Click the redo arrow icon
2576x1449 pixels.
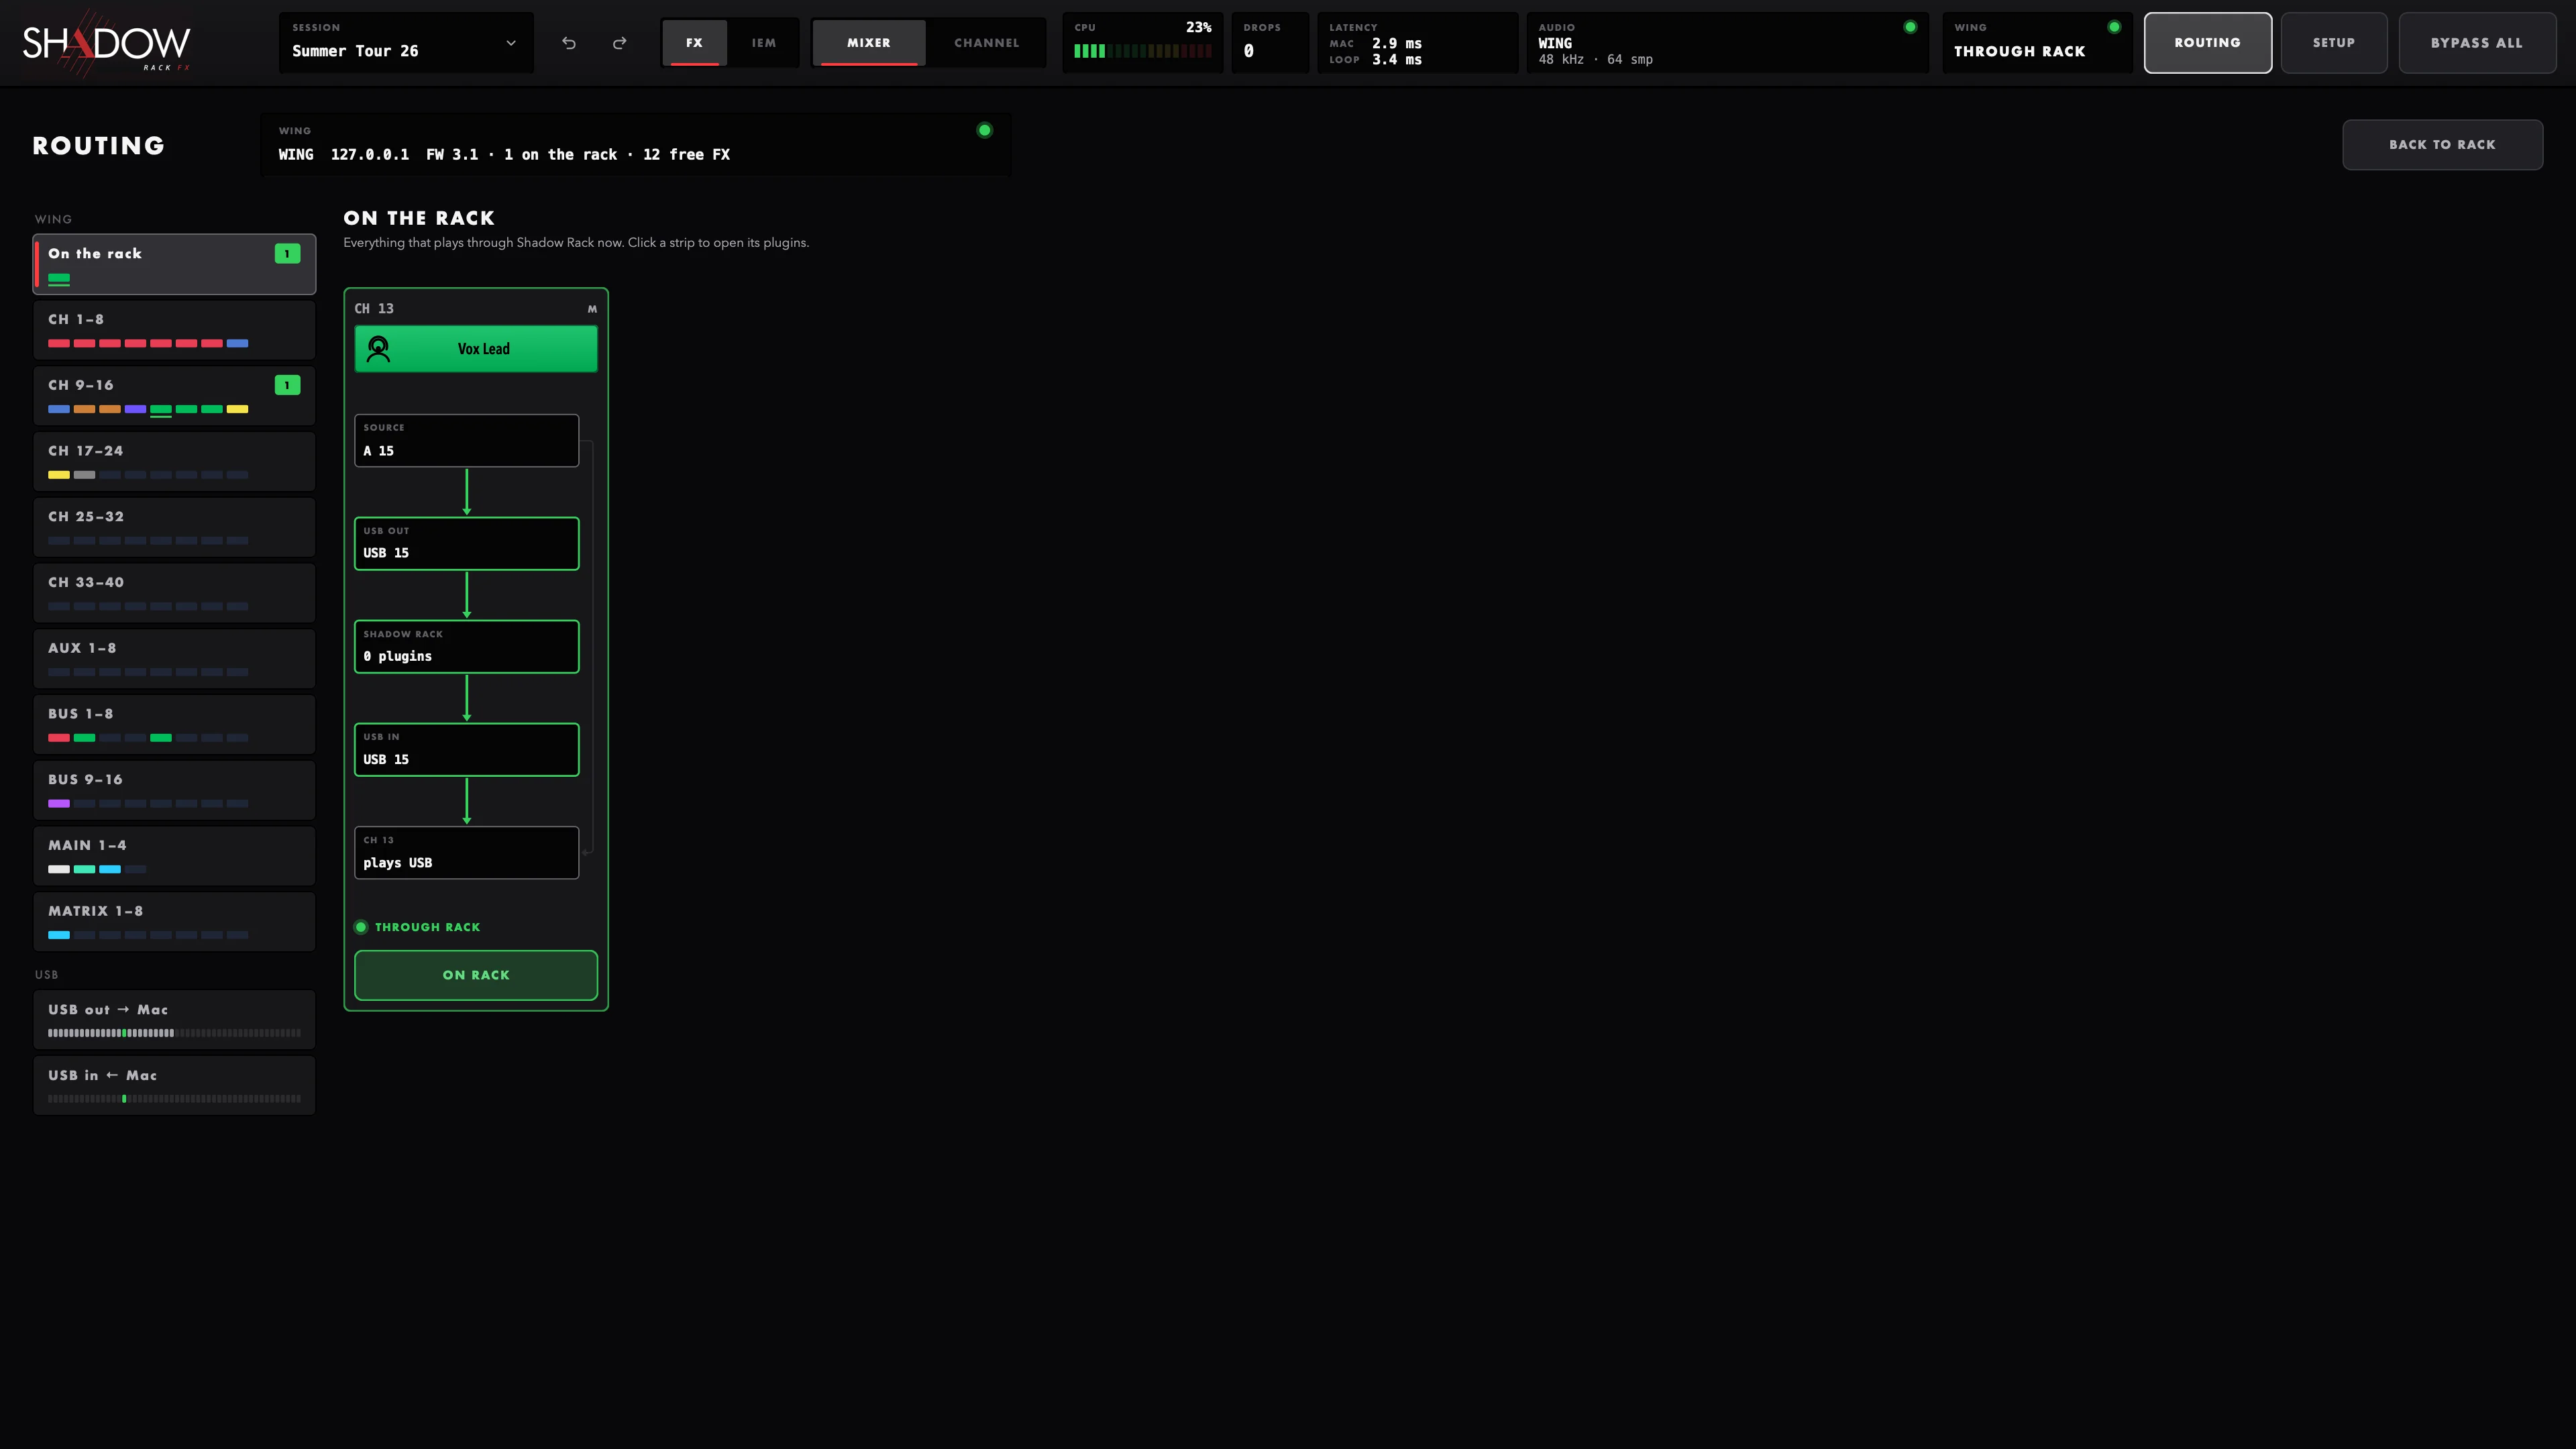point(620,43)
